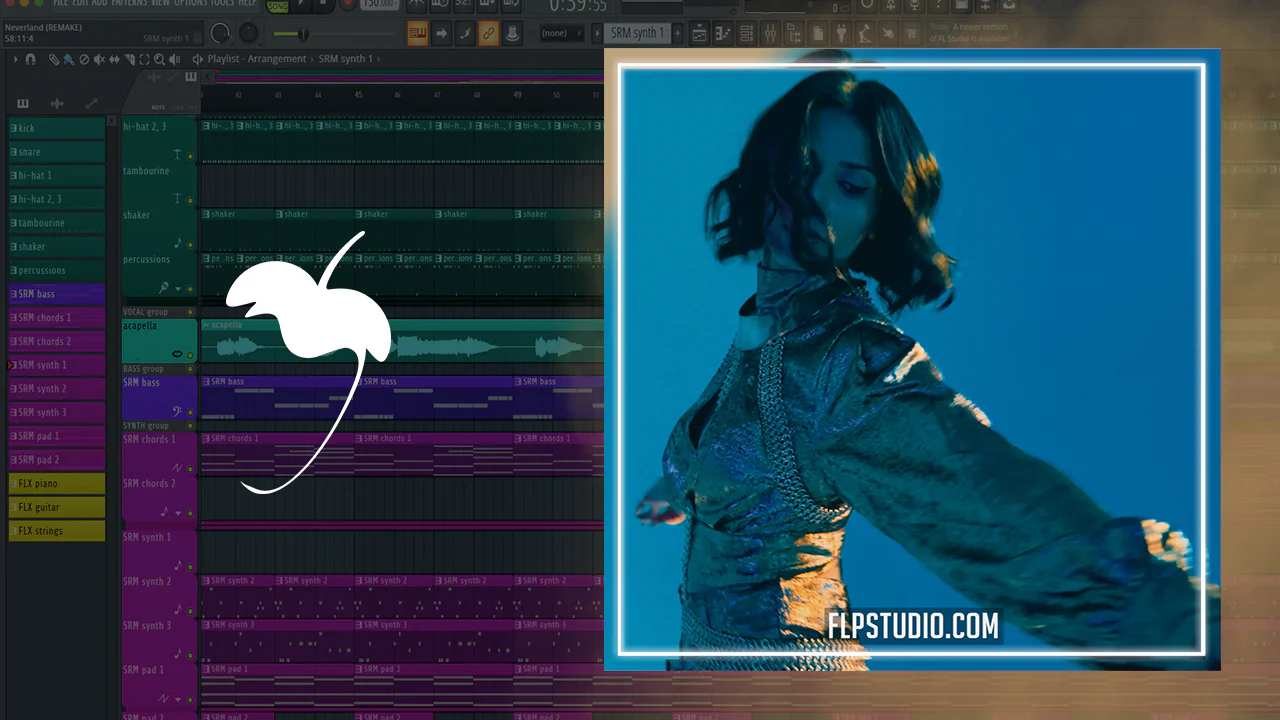The image size is (1280, 720).
Task: Mute the shaker track
Action: tap(190, 245)
